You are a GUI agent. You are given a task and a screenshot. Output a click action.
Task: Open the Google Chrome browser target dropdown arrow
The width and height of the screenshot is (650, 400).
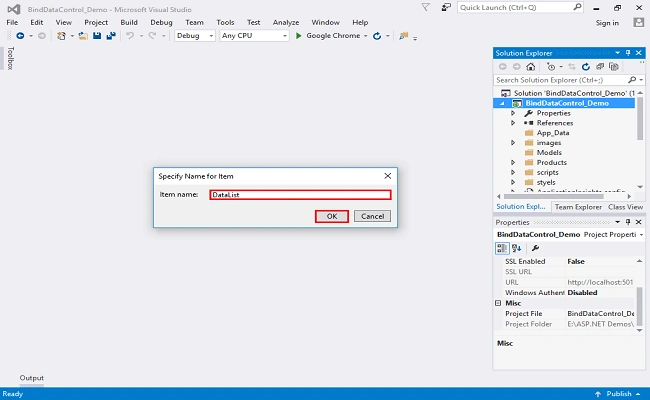366,36
